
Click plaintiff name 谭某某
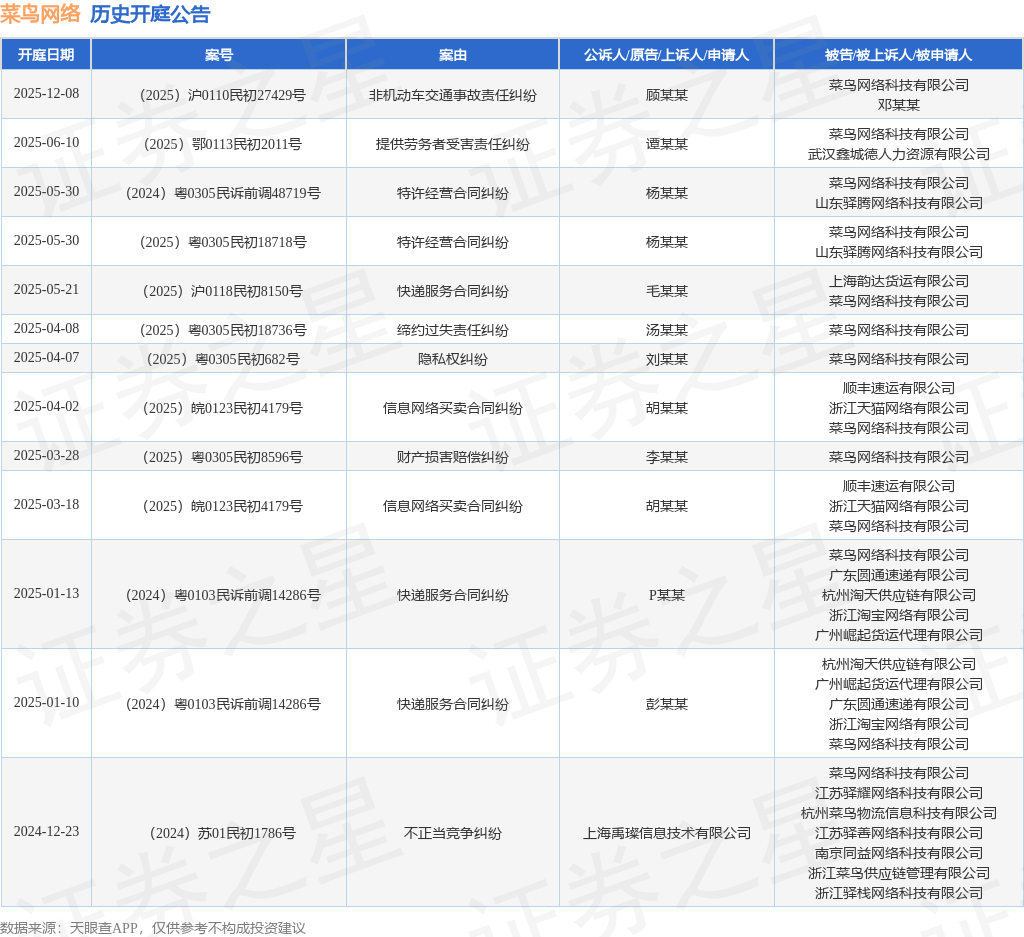click(667, 144)
